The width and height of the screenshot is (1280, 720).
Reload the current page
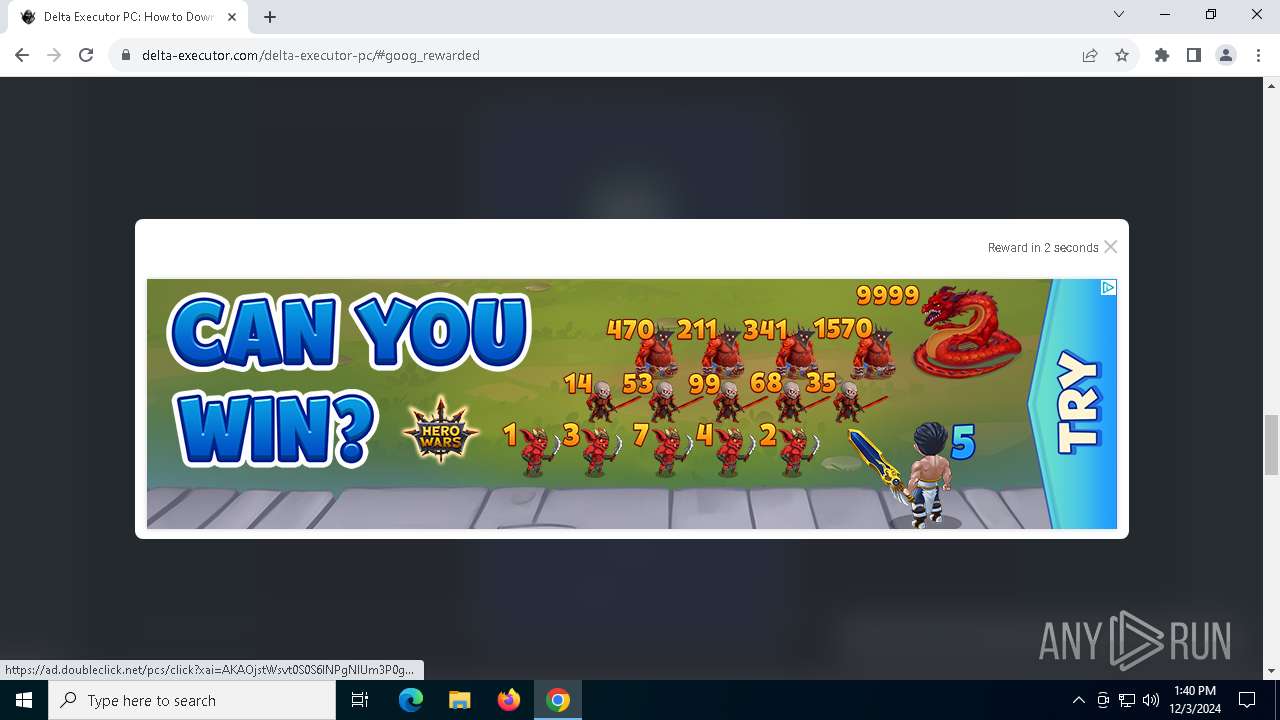(86, 55)
